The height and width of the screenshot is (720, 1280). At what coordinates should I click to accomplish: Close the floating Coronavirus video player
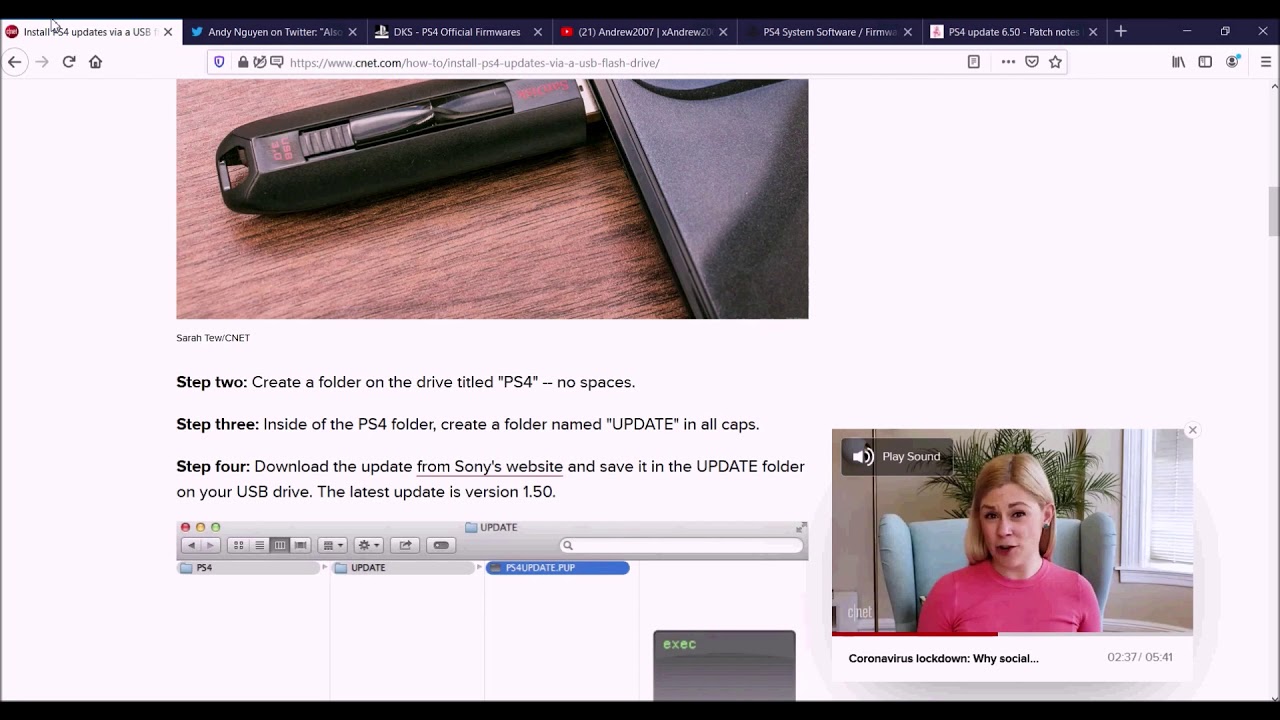point(1192,430)
